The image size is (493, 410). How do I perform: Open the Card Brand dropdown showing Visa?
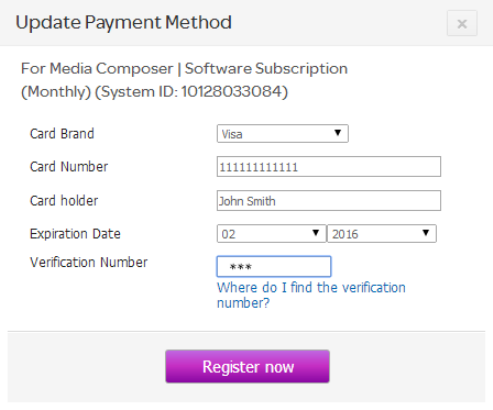coord(282,134)
